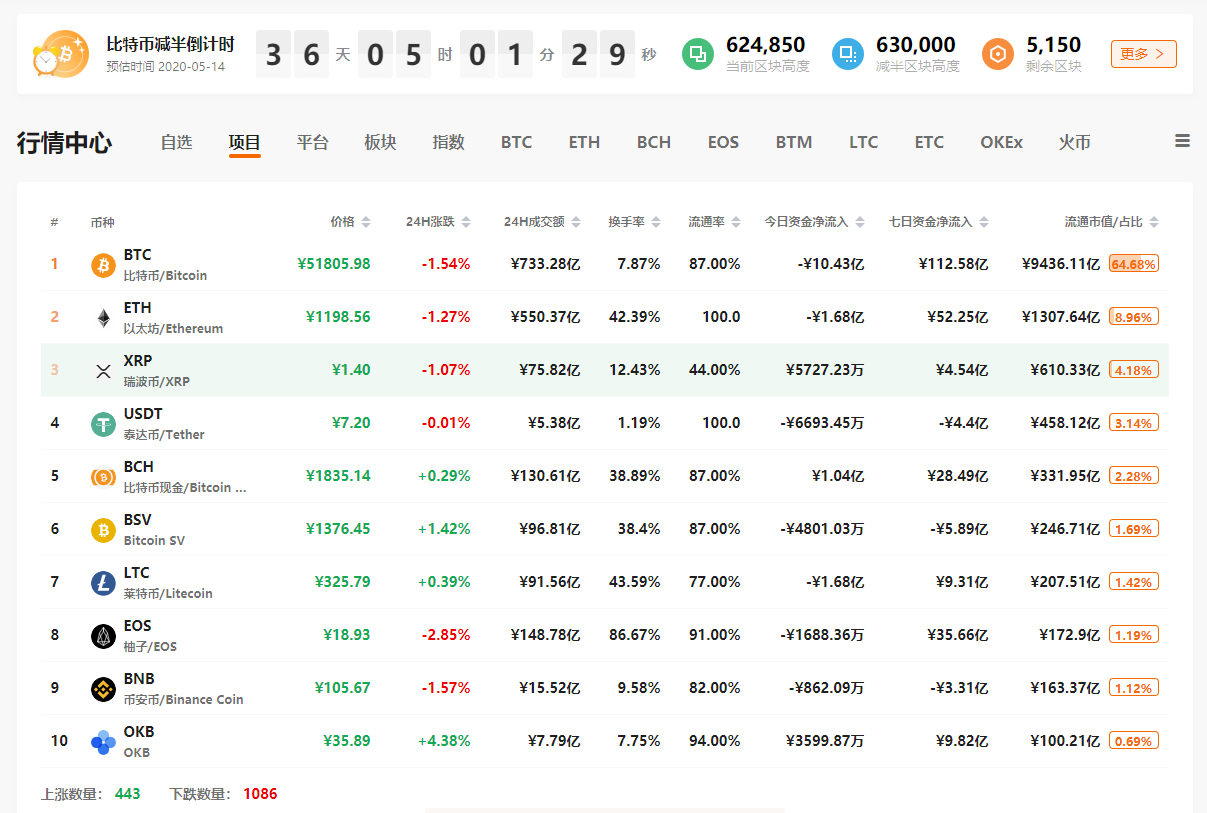Click the ETH Ethereum logo icon
Viewport: 1207px width, 813px height.
(x=103, y=318)
